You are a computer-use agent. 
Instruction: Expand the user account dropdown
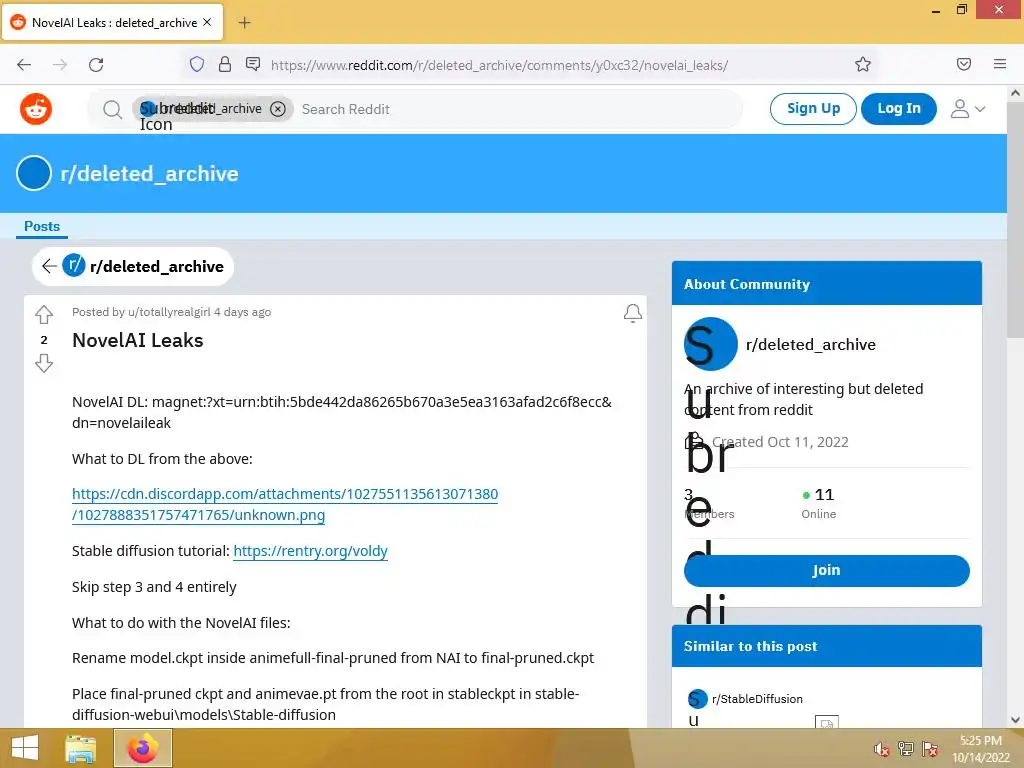(968, 109)
